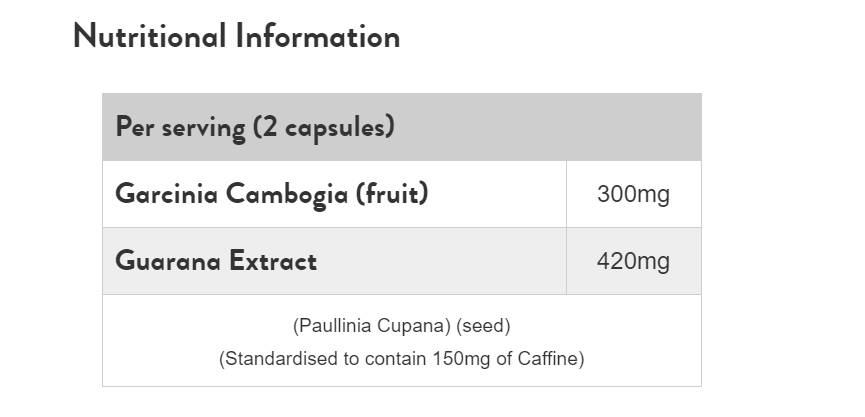Click the word "Extract" in the table
Screen dimensions: 865x417
(x=272, y=261)
